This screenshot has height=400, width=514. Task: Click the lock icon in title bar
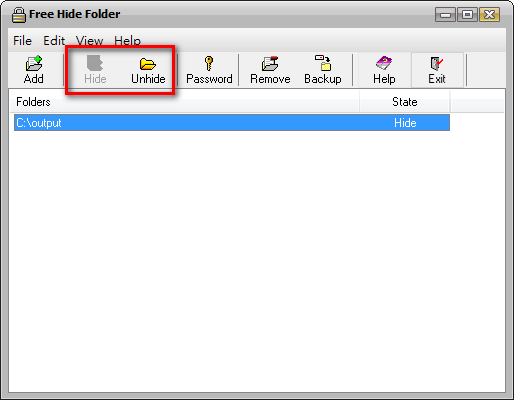point(19,15)
